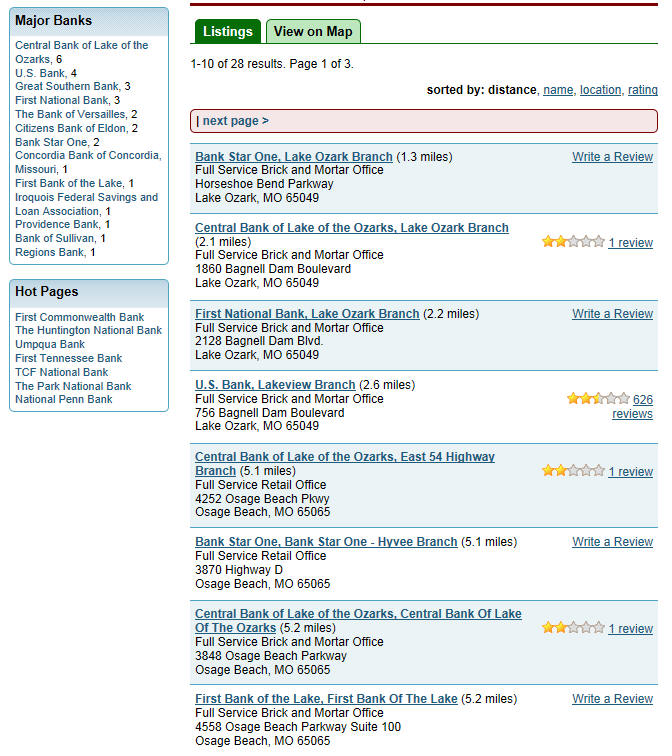This screenshot has width=672, height=756.
Task: Write a Review for First National Bank
Action: click(x=612, y=314)
